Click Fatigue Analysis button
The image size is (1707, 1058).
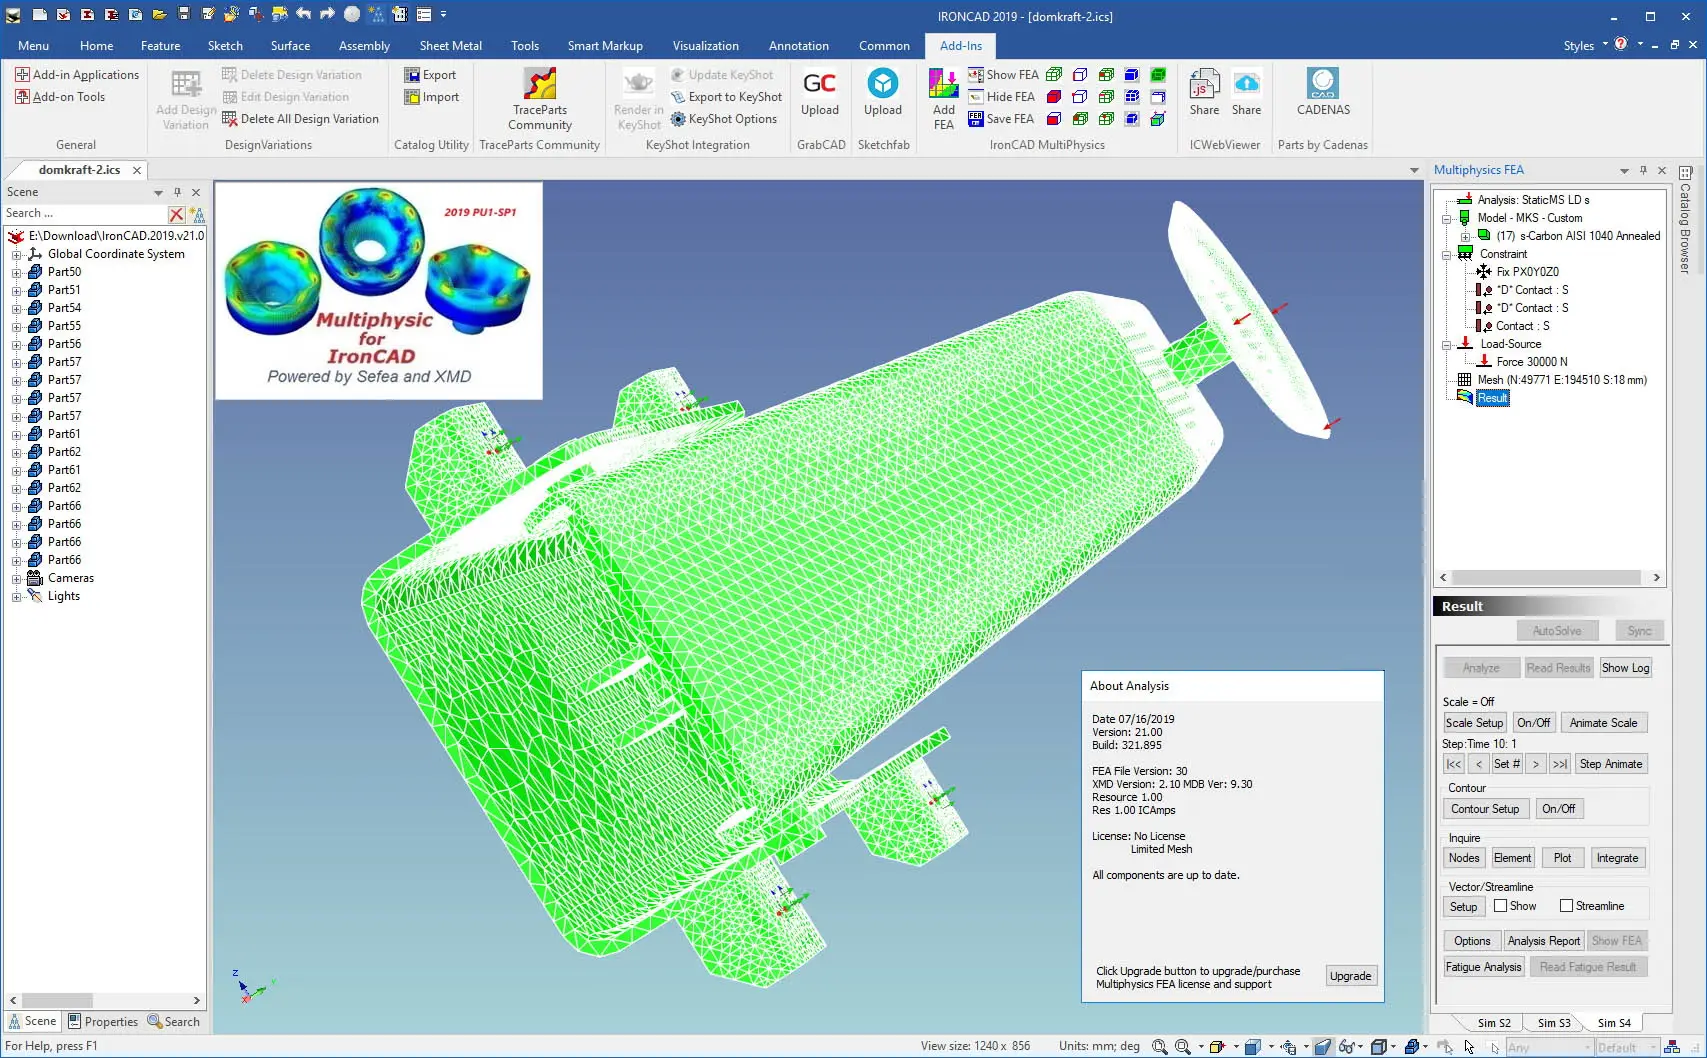click(x=1483, y=967)
